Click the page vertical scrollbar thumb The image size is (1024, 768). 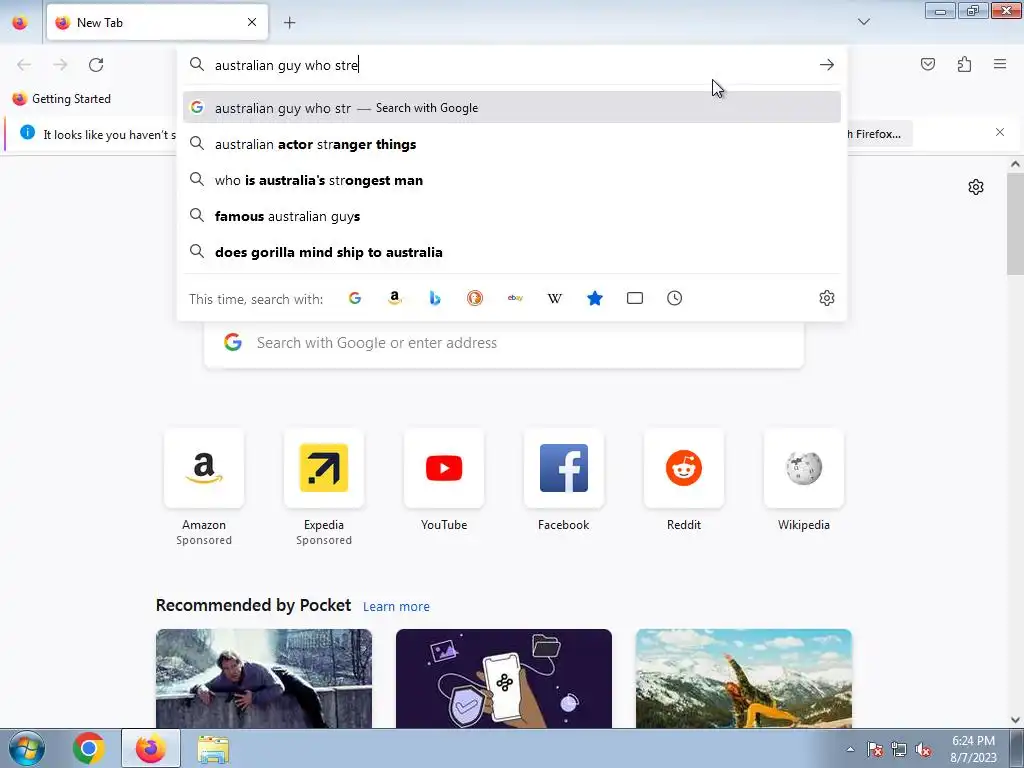[1015, 224]
